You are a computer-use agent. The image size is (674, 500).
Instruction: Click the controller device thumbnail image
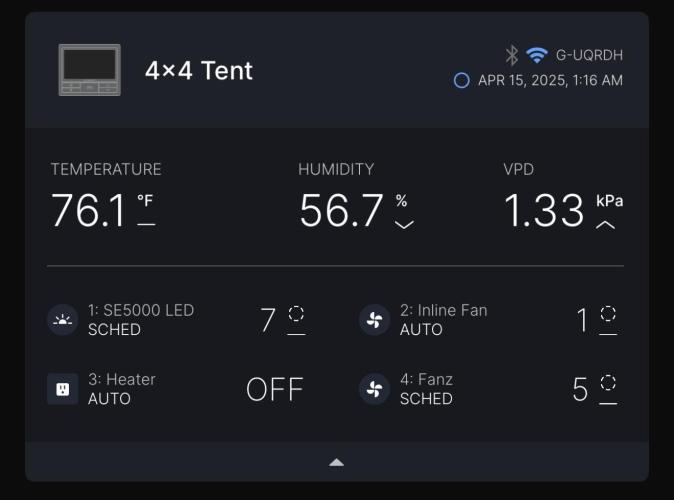[89, 70]
